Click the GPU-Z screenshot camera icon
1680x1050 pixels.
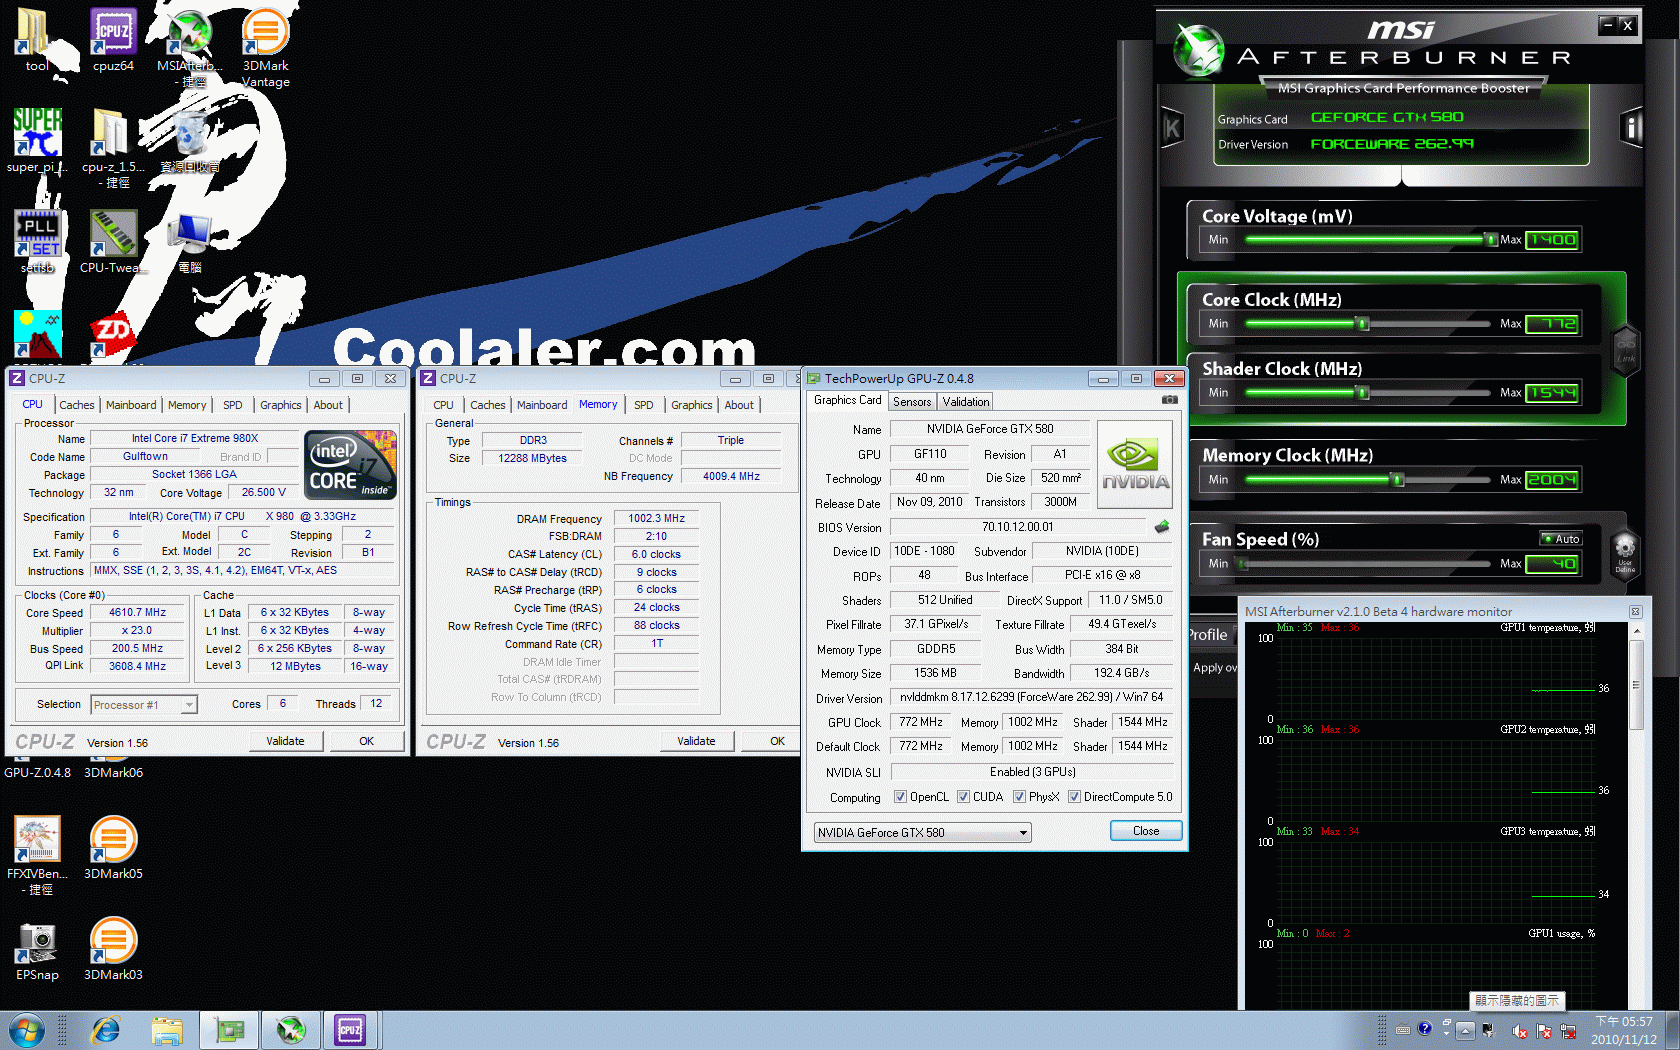pyautogui.click(x=1169, y=400)
